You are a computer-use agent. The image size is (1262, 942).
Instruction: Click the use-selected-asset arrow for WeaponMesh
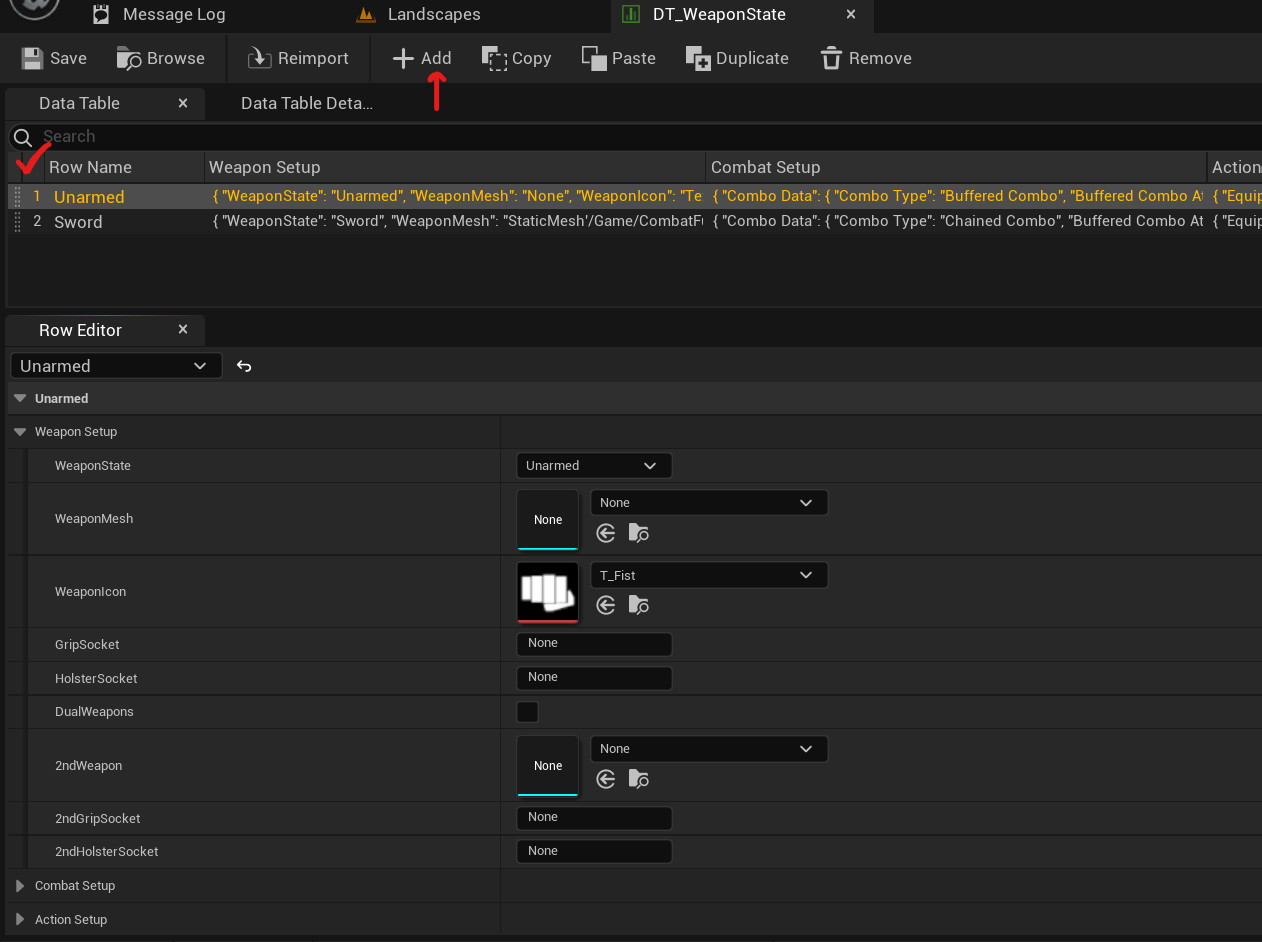click(605, 533)
